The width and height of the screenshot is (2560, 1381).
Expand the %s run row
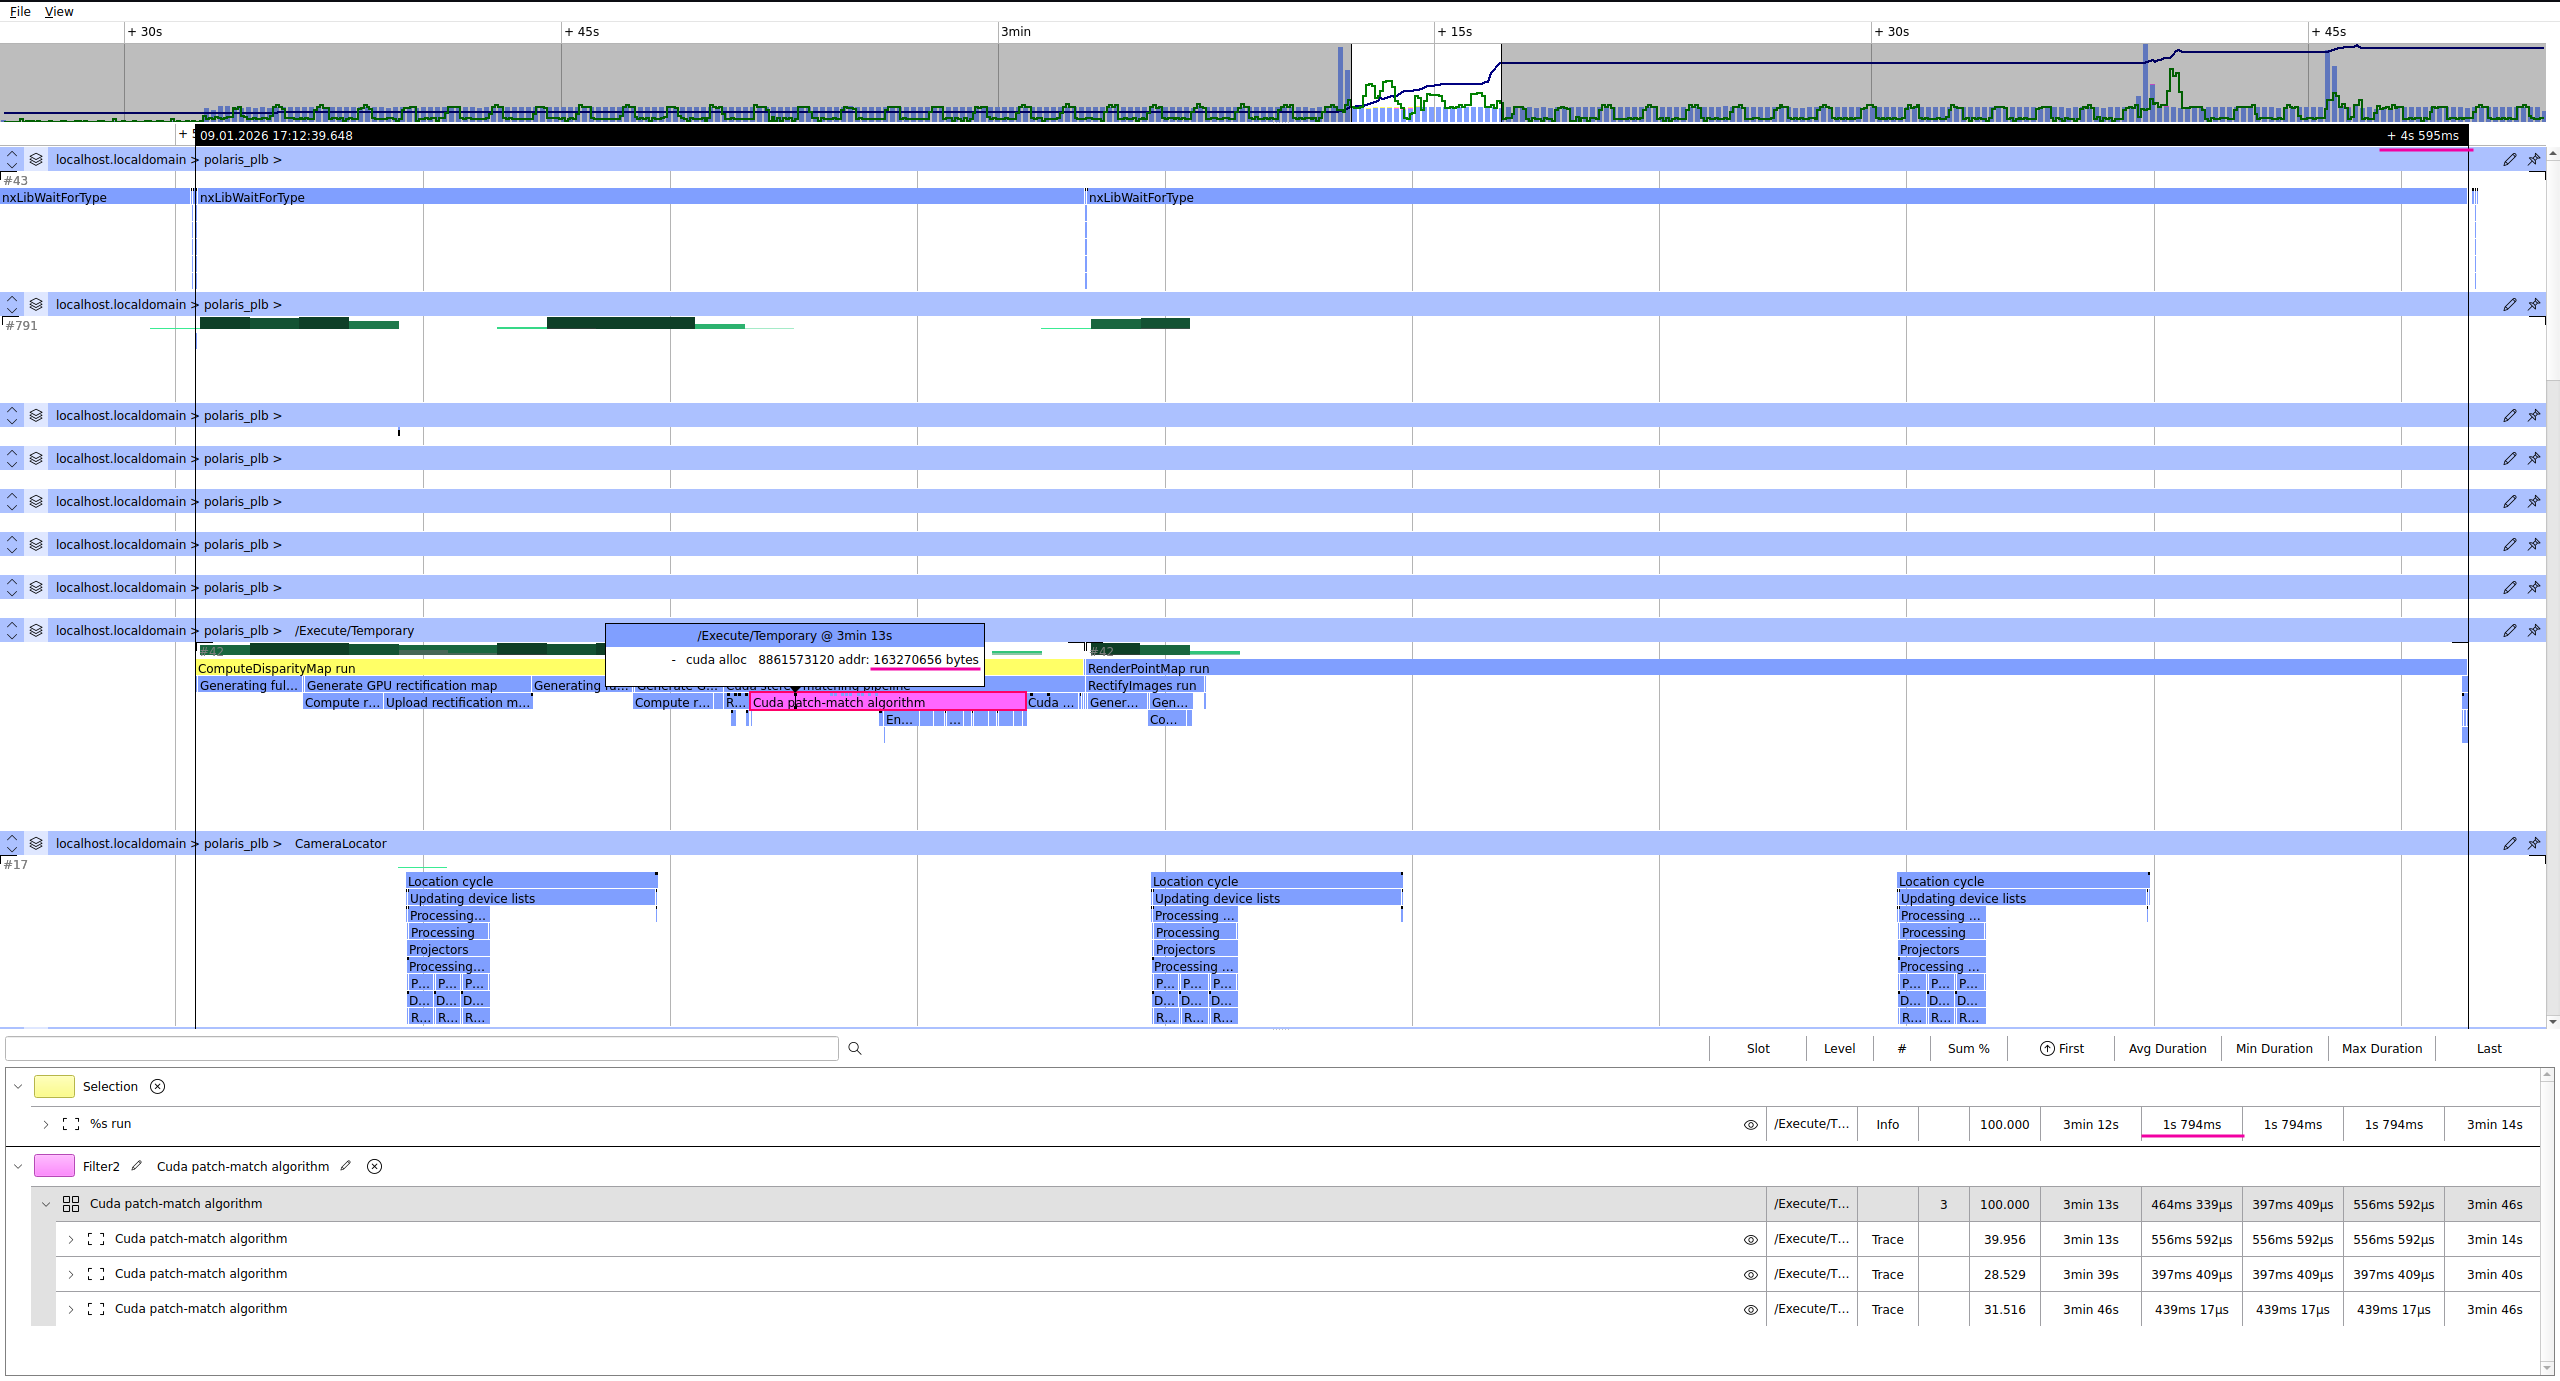(x=46, y=1124)
